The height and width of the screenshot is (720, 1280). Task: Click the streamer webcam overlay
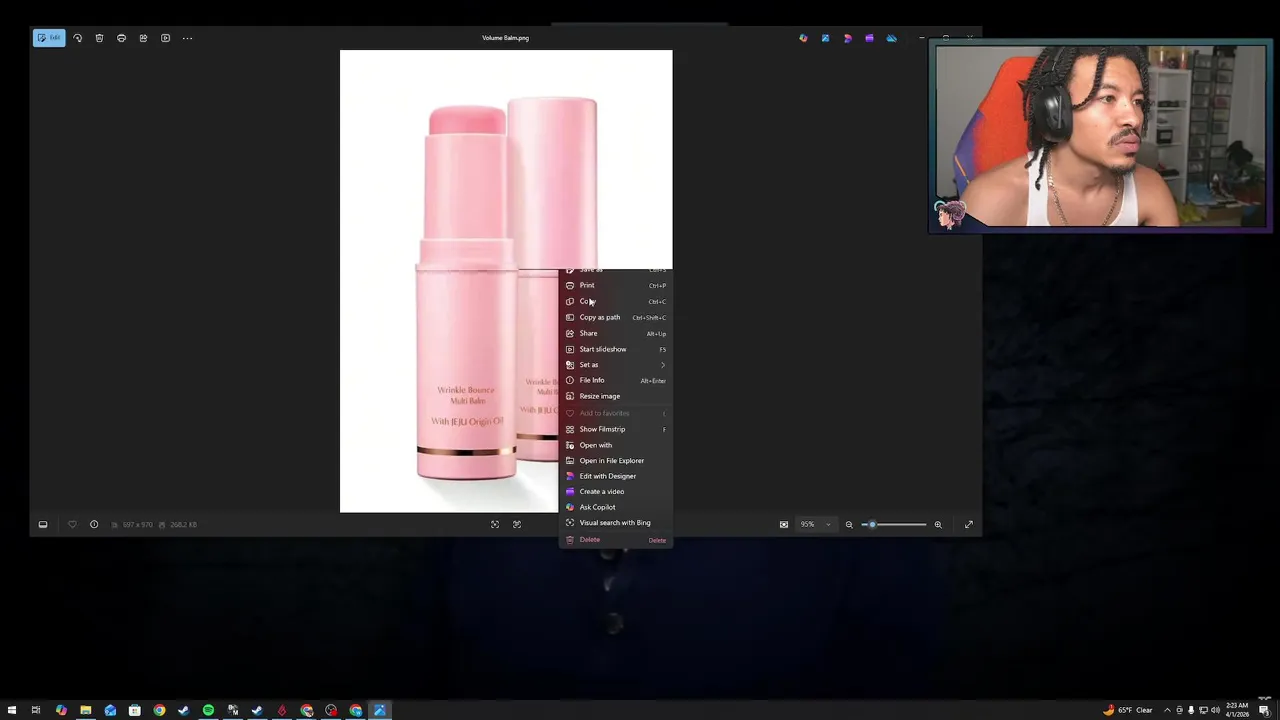(1100, 135)
